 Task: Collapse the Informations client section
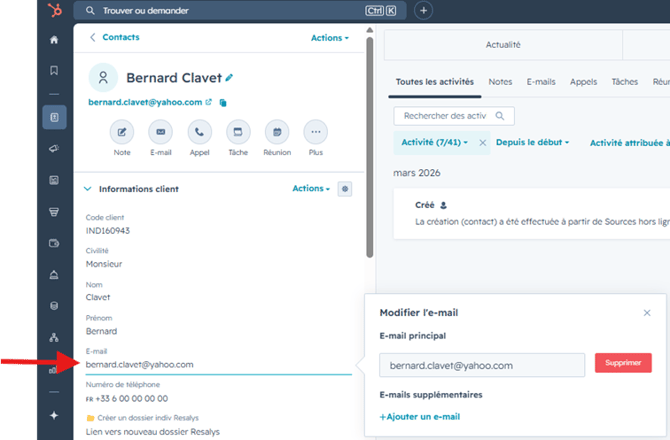88,189
